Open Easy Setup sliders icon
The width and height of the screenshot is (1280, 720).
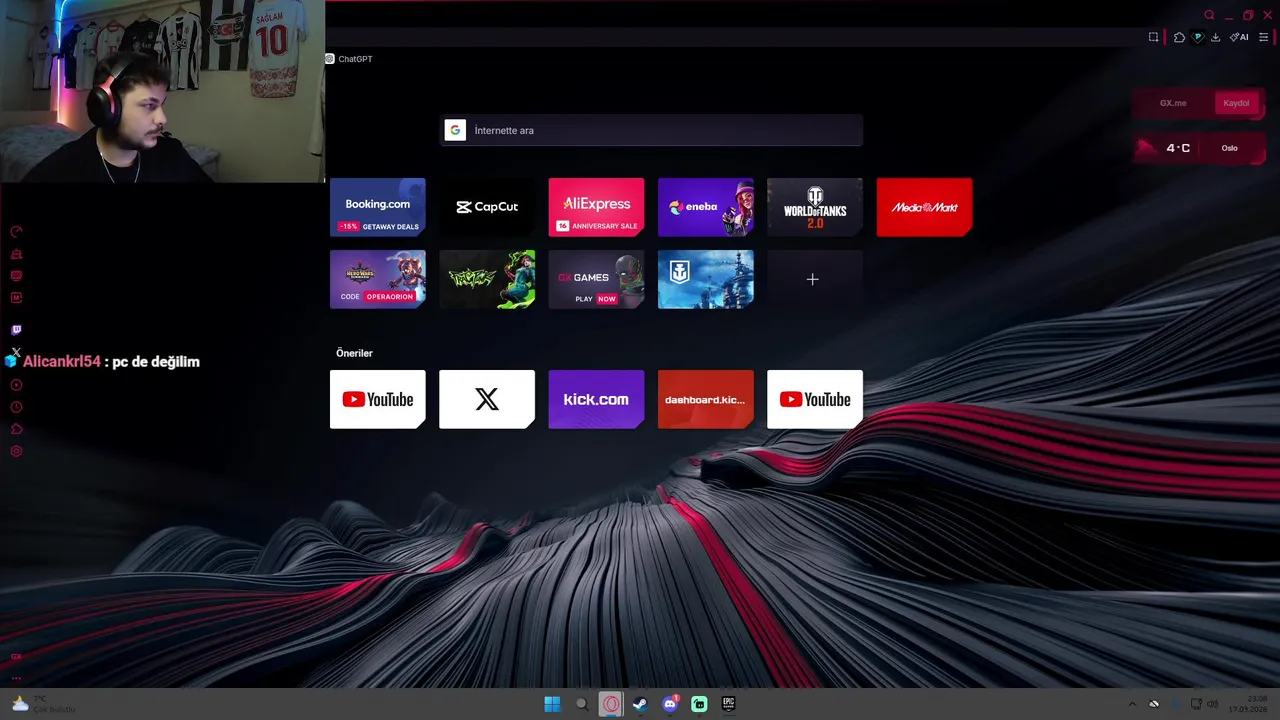(x=1263, y=37)
